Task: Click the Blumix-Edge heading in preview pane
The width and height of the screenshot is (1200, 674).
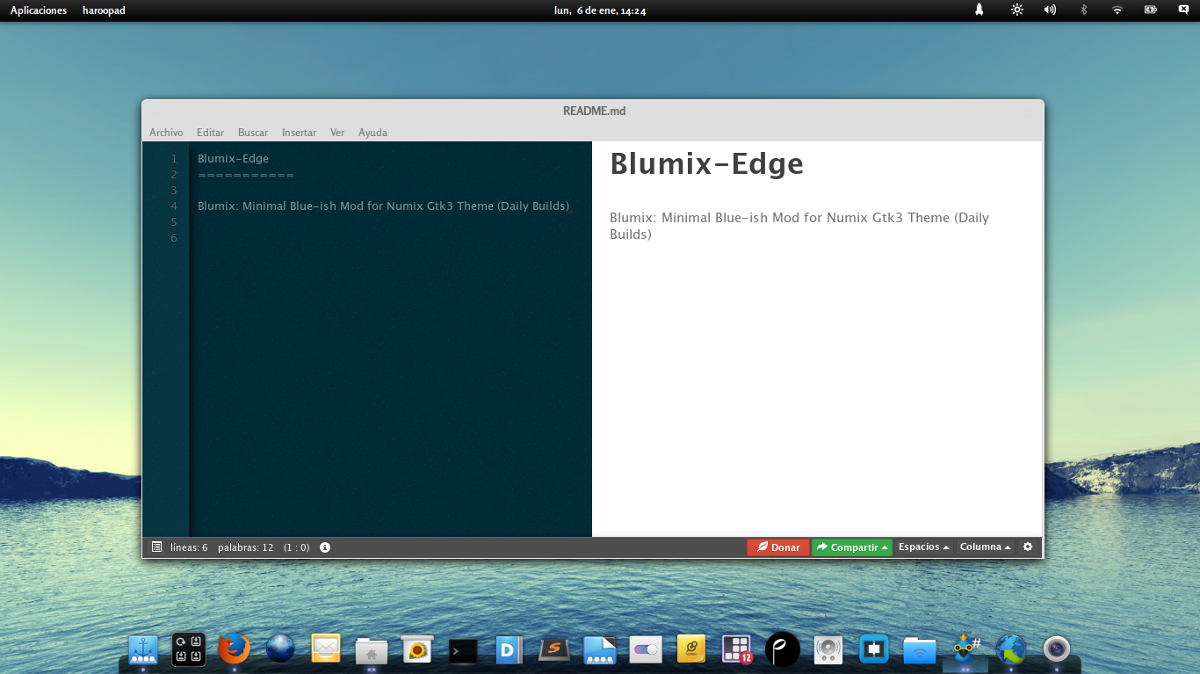Action: (707, 164)
